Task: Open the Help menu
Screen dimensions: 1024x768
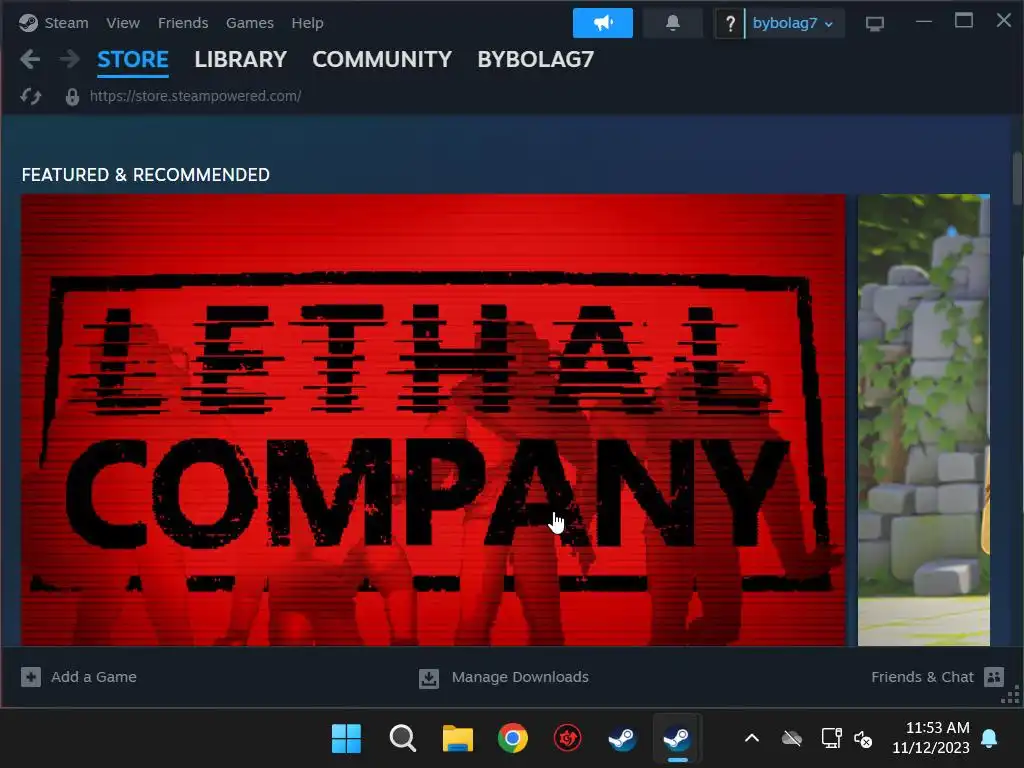Action: point(307,23)
